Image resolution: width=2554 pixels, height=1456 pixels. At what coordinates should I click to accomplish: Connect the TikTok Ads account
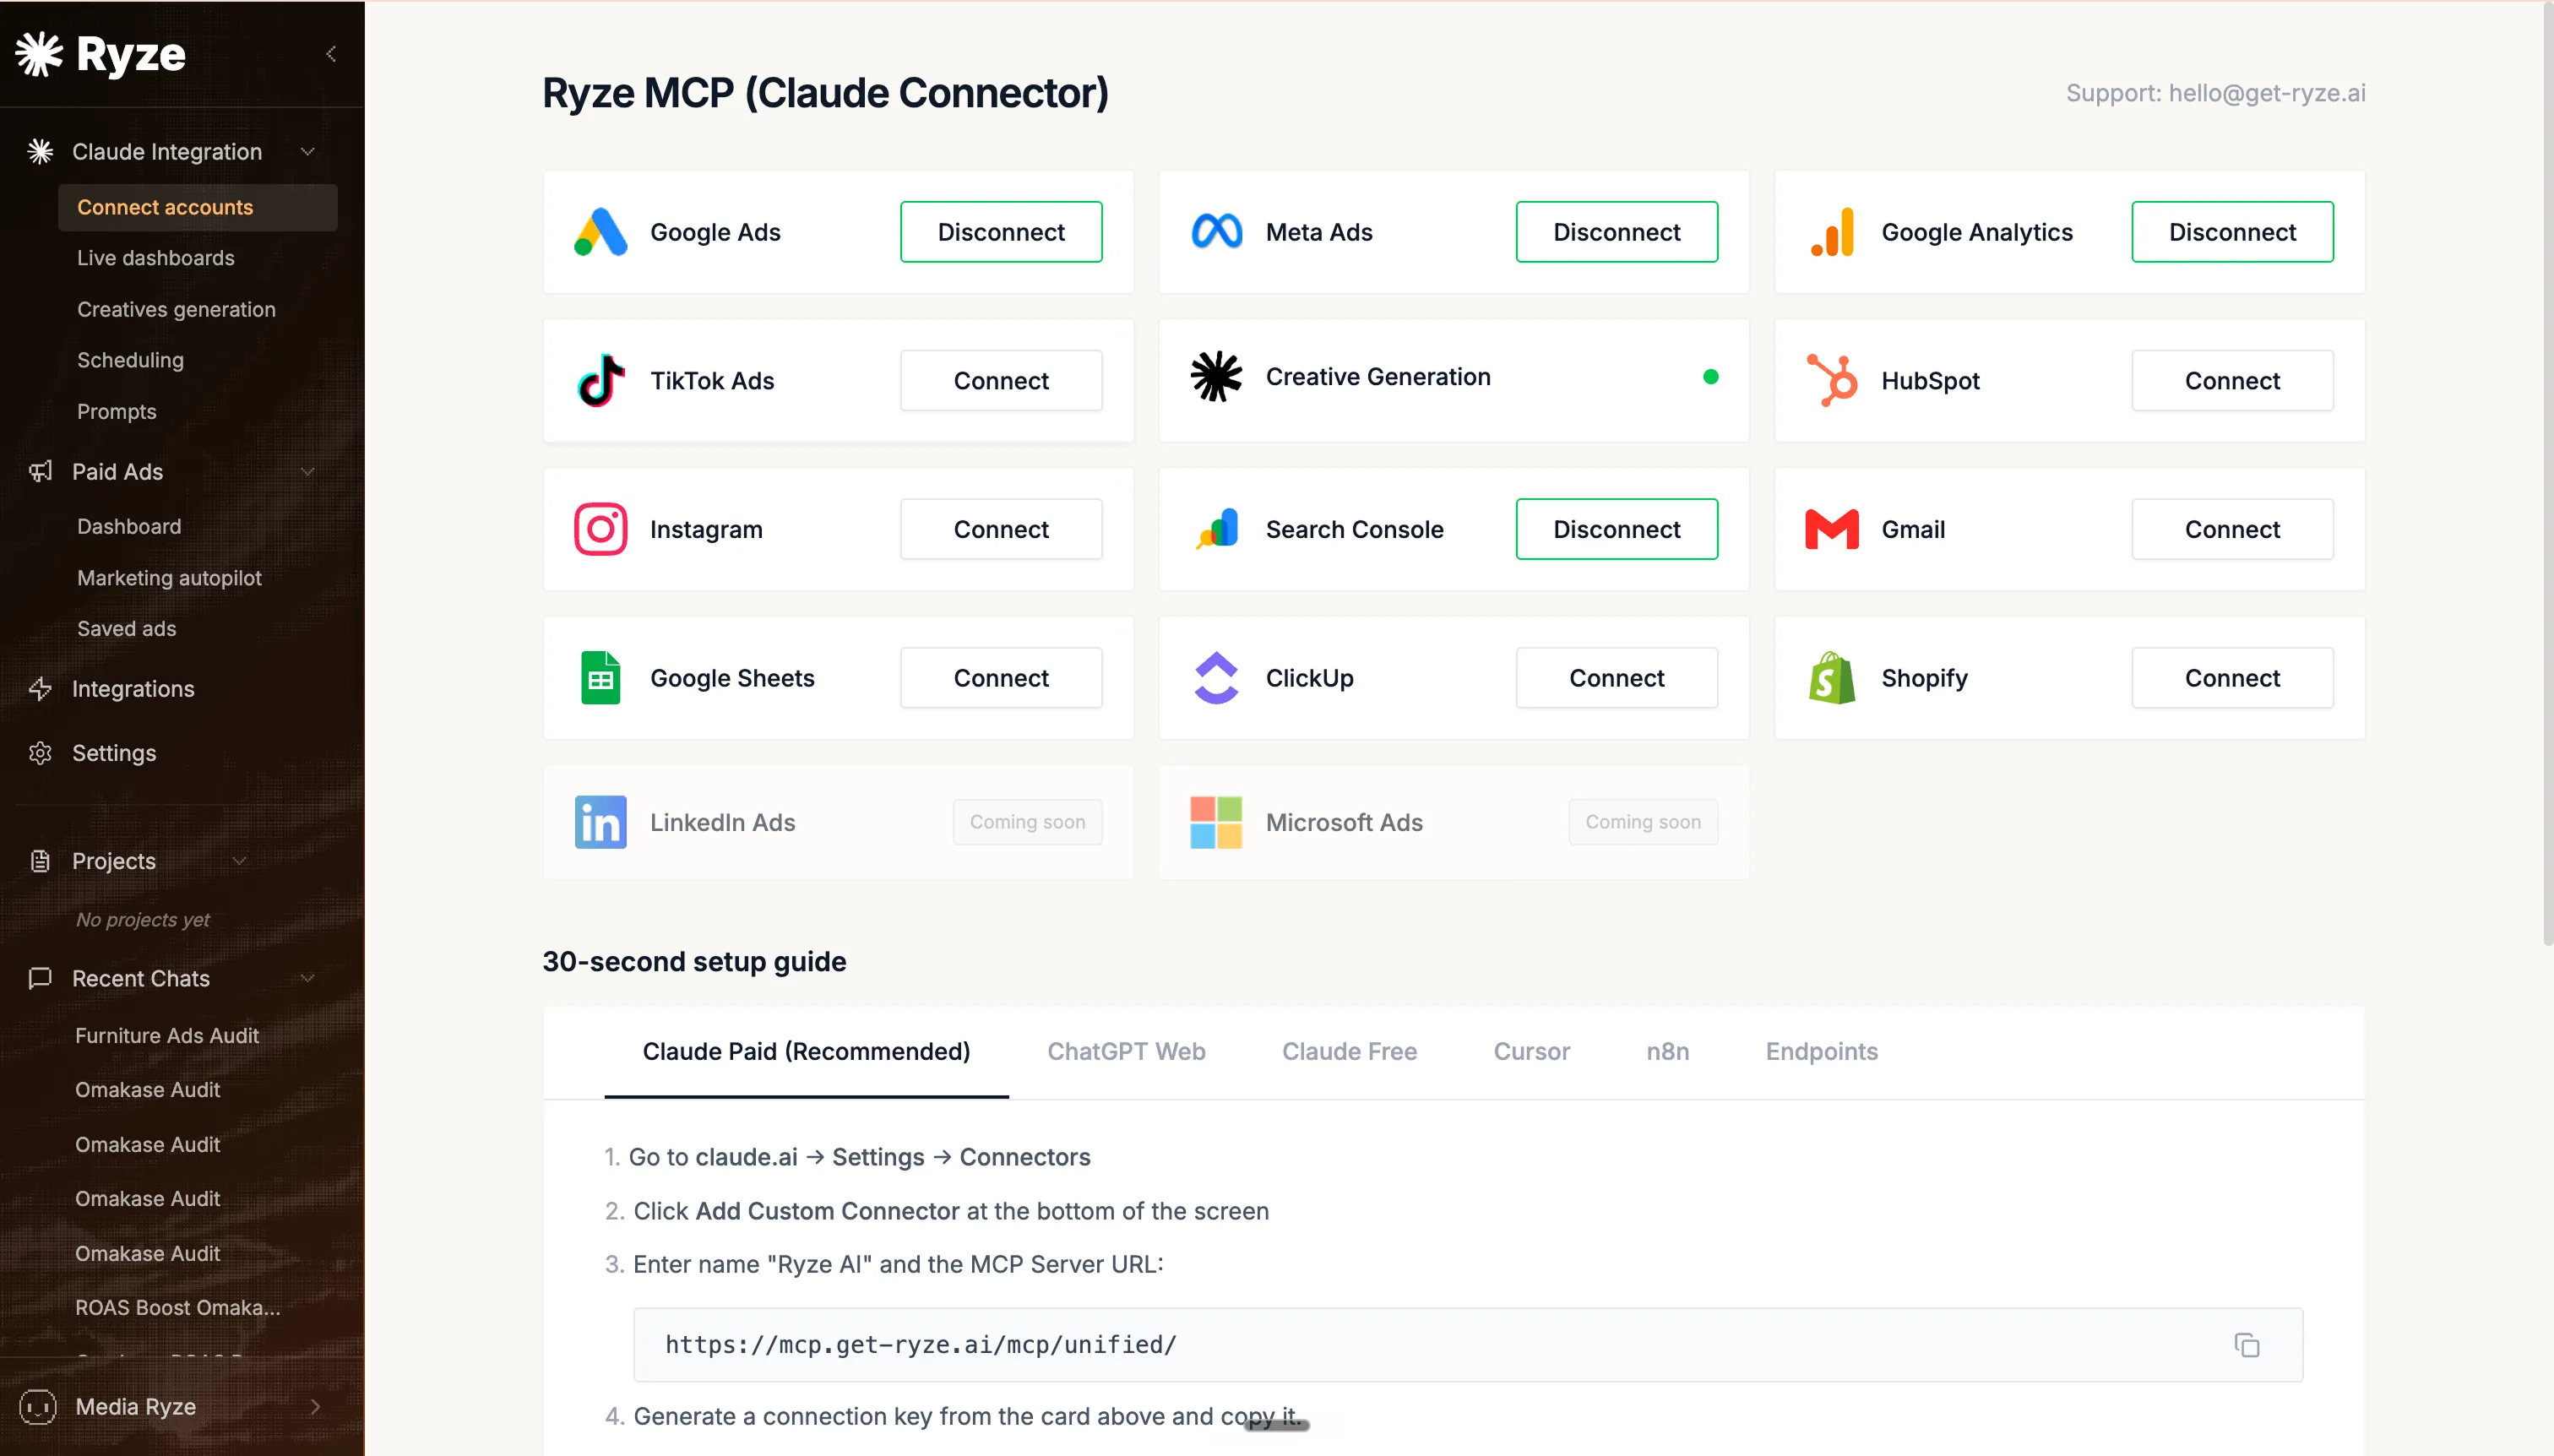tap(1001, 380)
